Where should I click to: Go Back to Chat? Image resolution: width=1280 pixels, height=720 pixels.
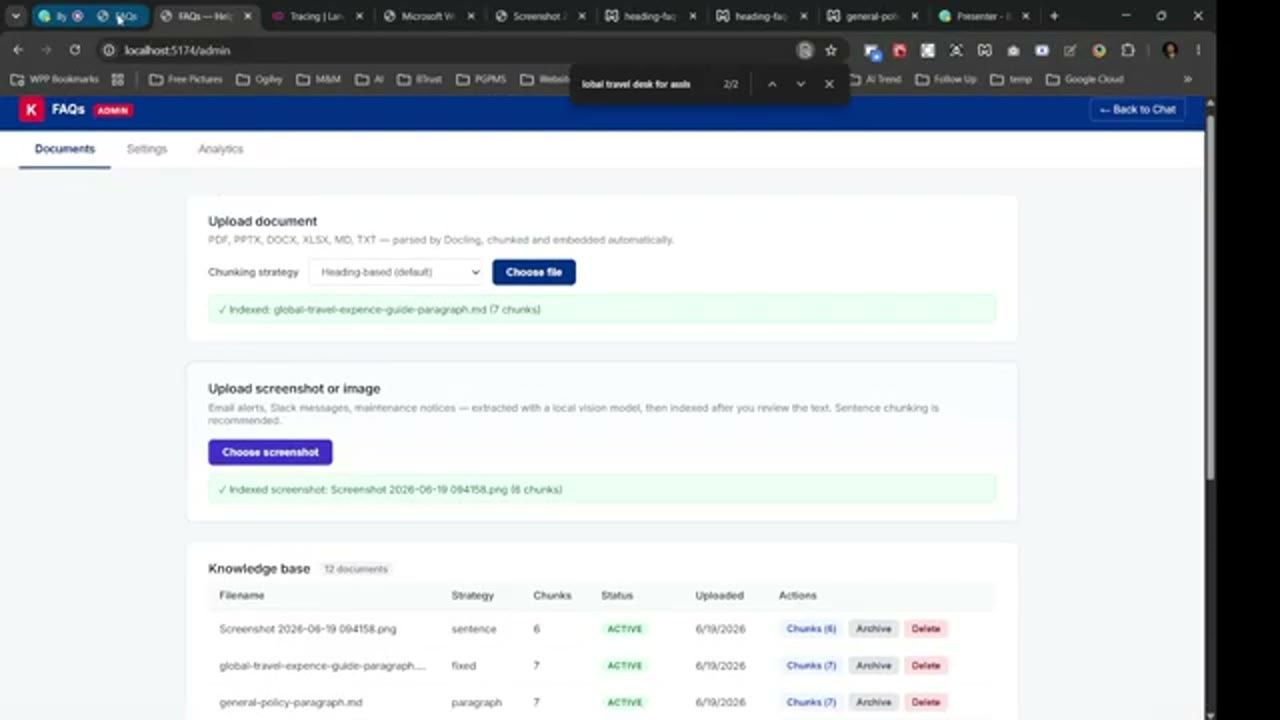(1138, 110)
